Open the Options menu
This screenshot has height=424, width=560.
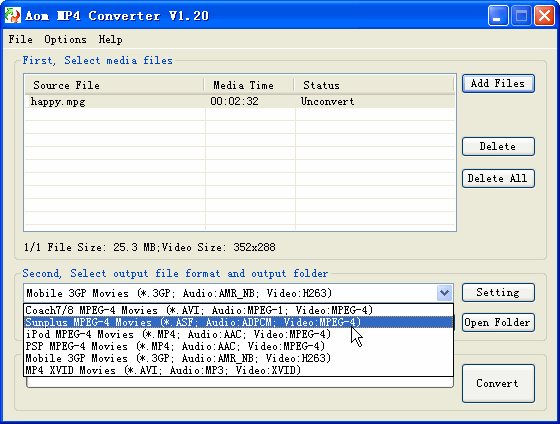point(65,39)
